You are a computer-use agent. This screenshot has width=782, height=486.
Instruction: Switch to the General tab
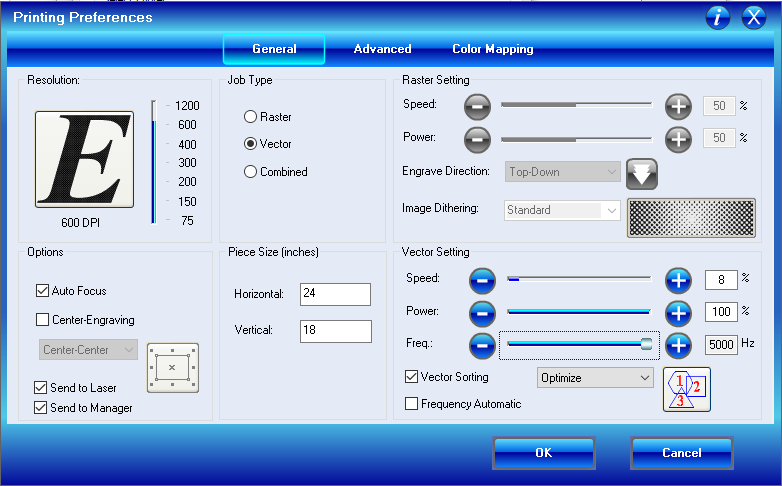(274, 49)
